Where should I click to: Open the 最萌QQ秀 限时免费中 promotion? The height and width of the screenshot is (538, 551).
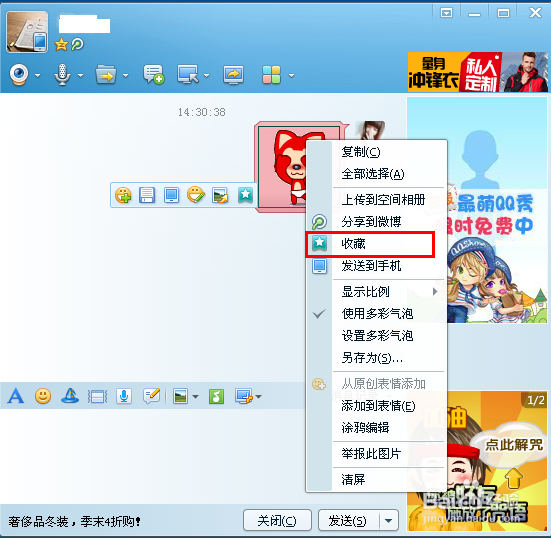click(477, 210)
